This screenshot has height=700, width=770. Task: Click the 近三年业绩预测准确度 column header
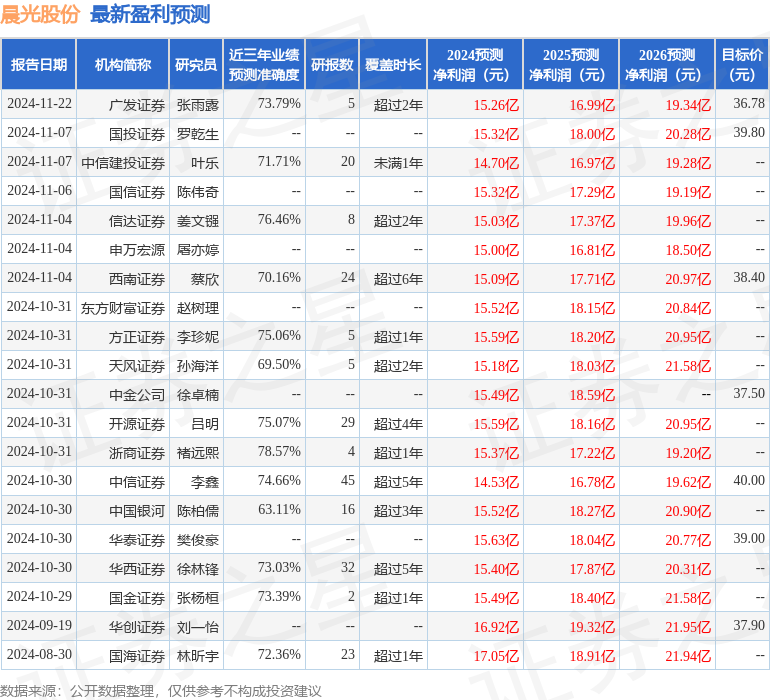coord(264,64)
